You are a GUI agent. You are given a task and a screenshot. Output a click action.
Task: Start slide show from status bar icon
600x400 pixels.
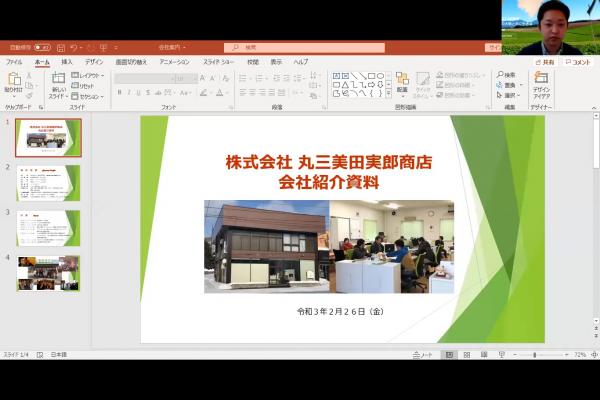[x=502, y=355]
